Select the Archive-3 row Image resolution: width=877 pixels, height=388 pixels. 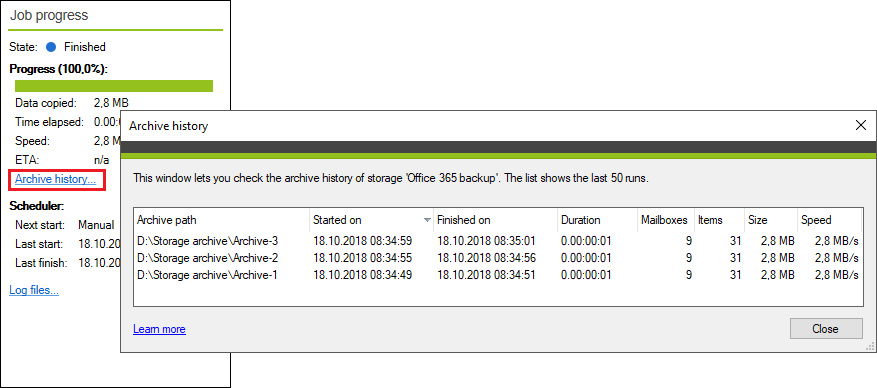click(x=498, y=242)
